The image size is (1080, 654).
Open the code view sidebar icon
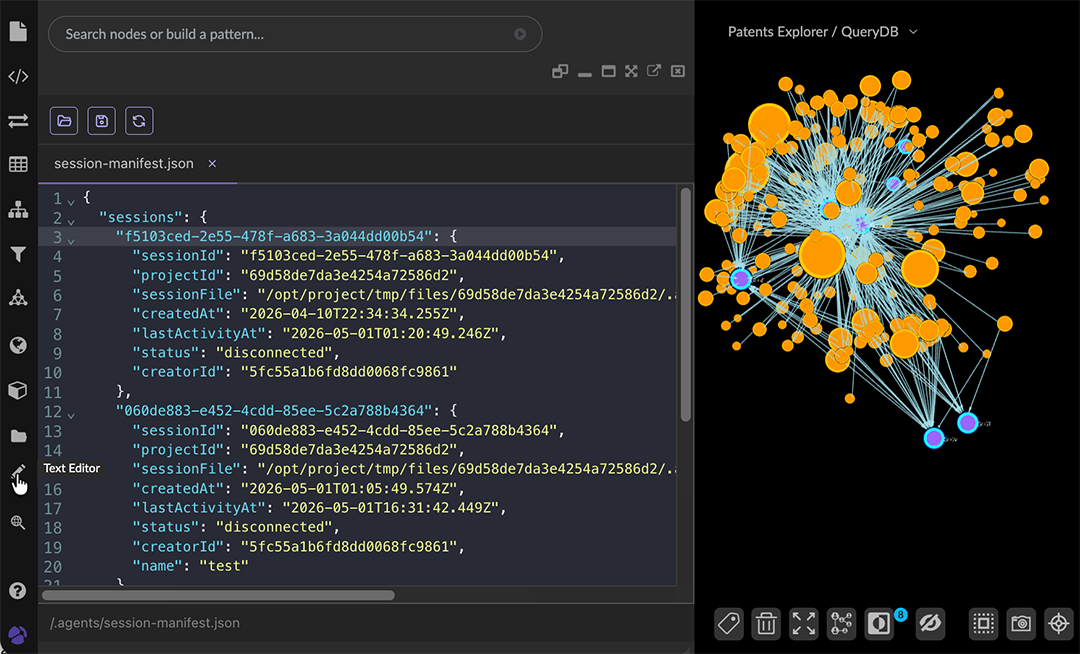coord(18,76)
